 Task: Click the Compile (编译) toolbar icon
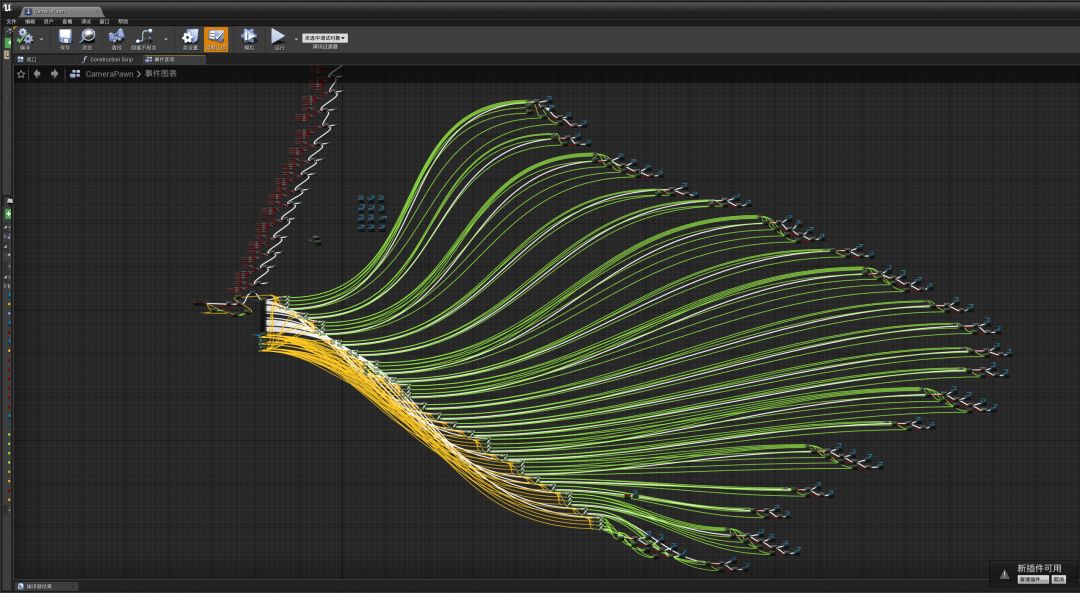[25, 37]
